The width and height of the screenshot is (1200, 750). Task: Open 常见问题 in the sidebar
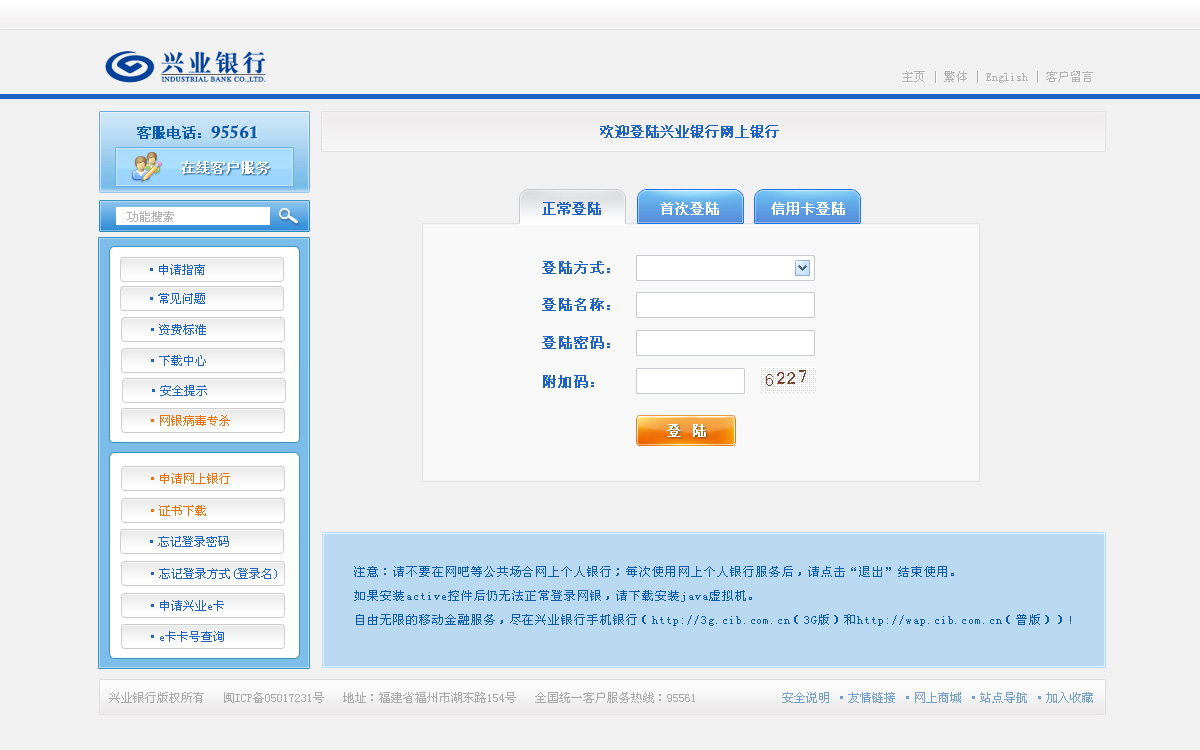202,299
